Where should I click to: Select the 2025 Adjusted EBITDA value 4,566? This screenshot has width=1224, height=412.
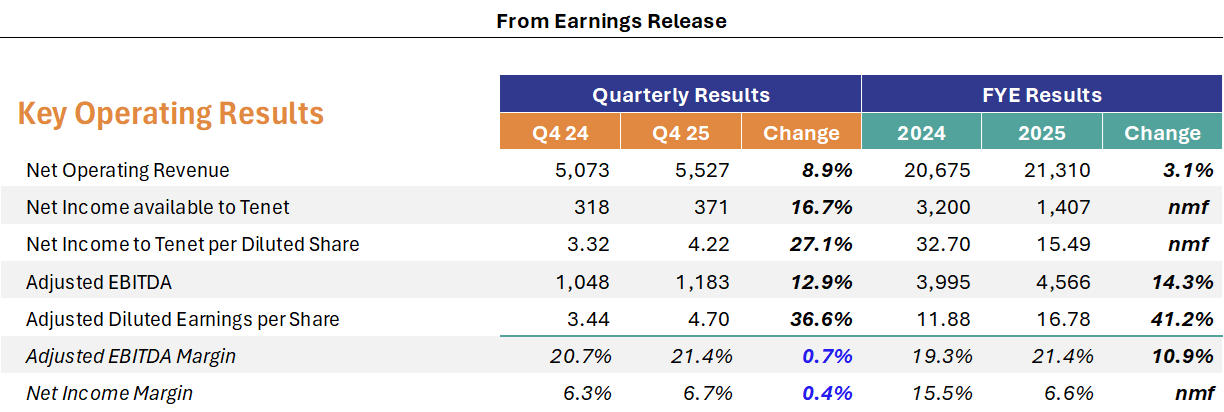[x=1065, y=282]
